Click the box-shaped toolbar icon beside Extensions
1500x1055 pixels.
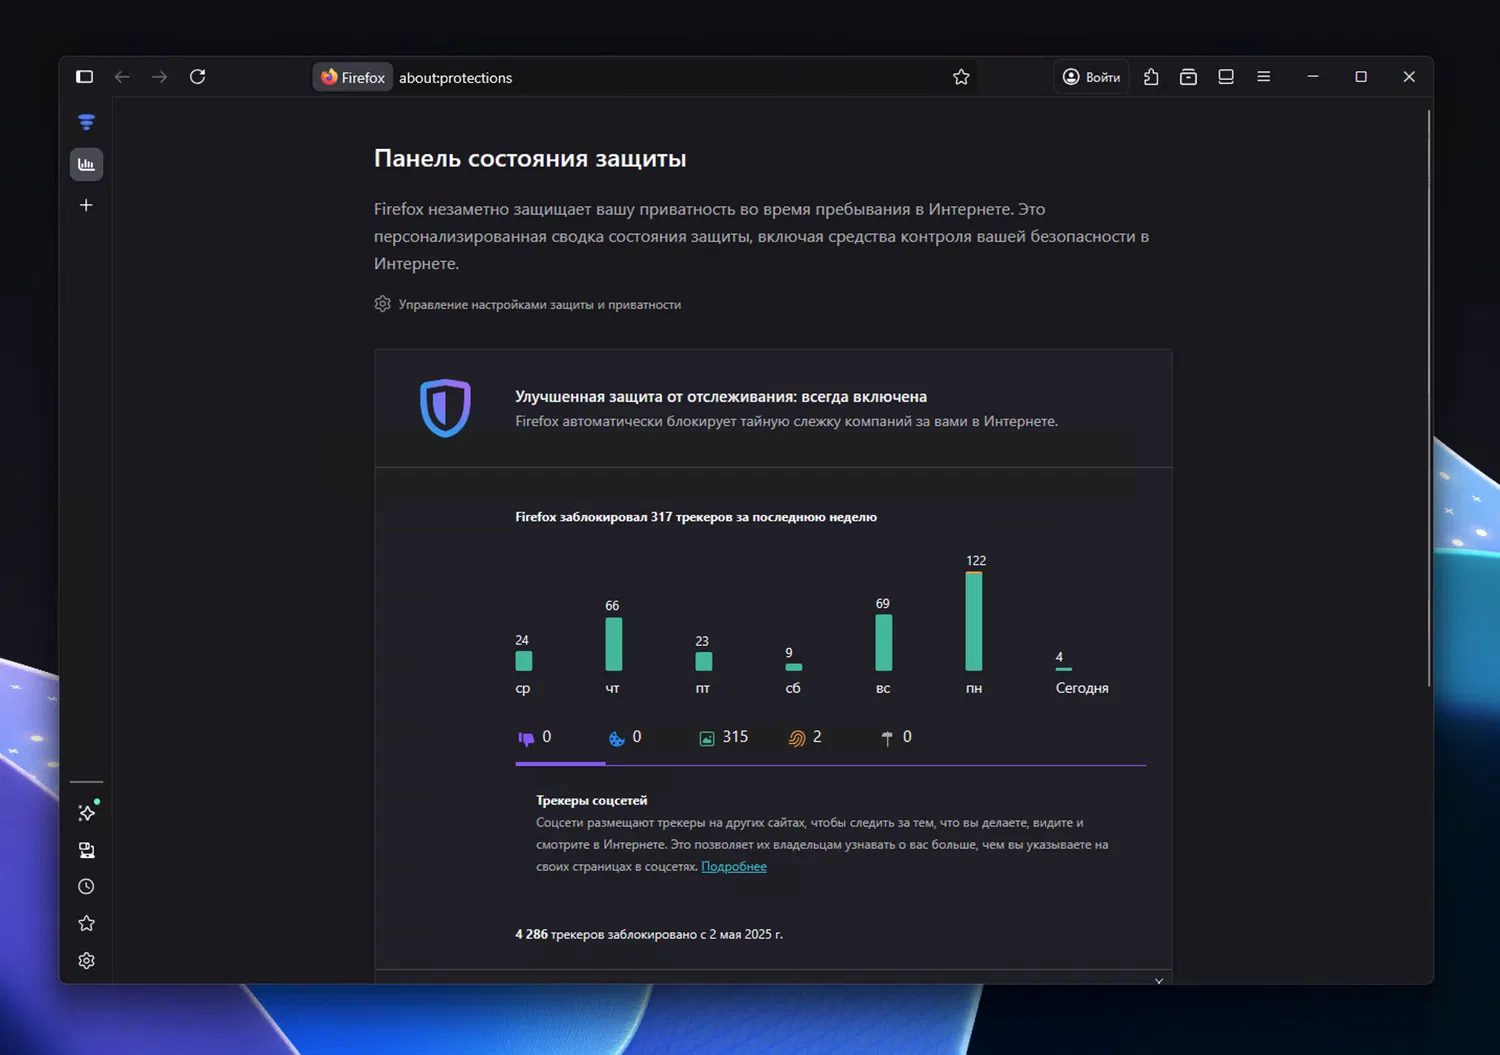point(1188,77)
